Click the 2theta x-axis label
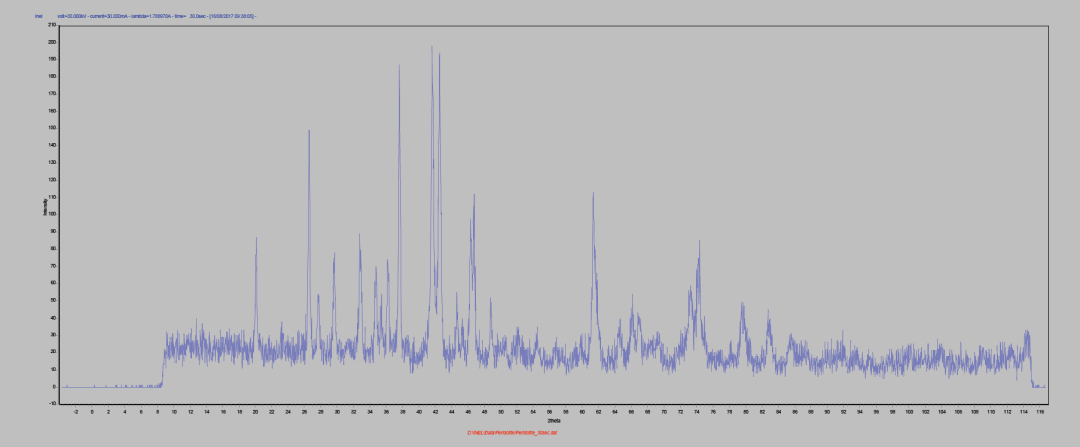This screenshot has height=447, width=1080. (554, 420)
